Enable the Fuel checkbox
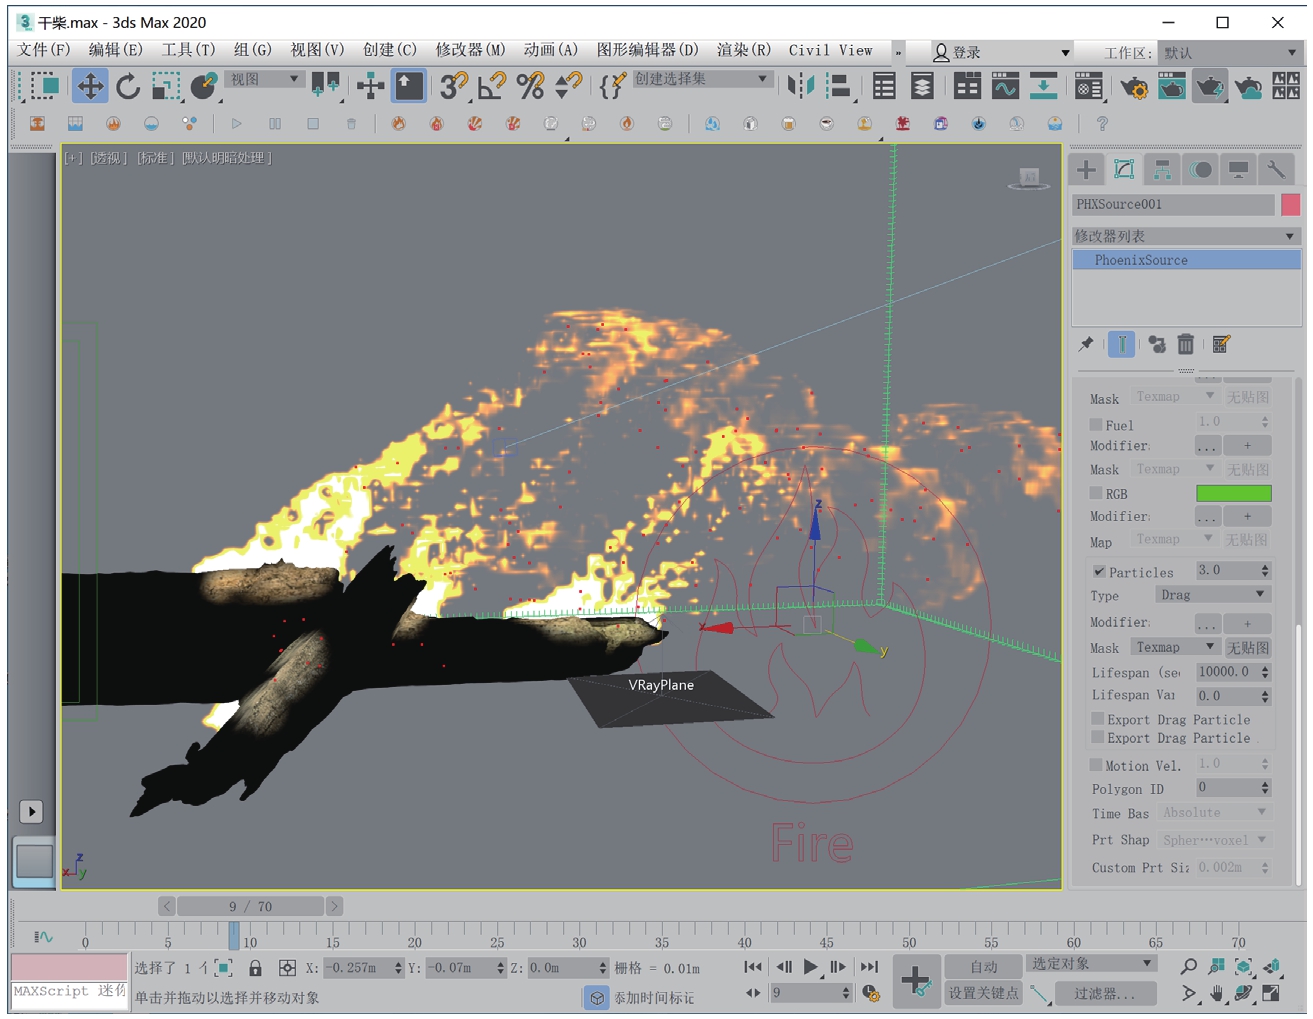 pyautogui.click(x=1096, y=425)
